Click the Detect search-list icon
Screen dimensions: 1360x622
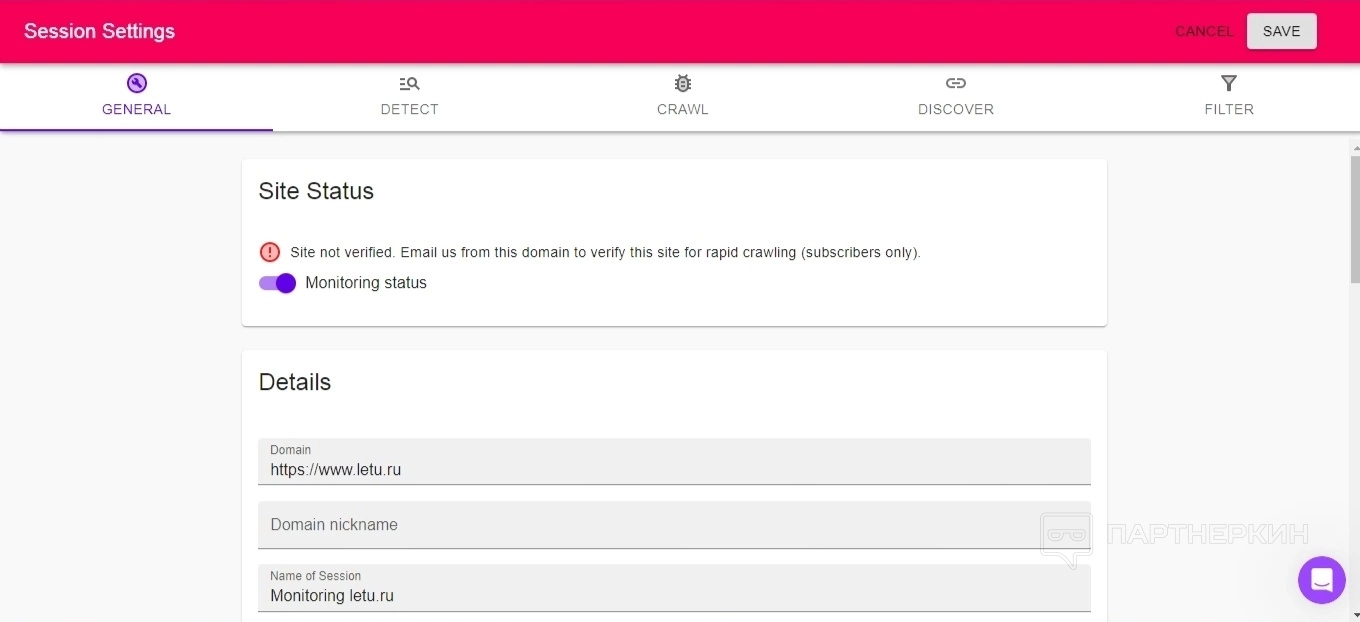409,84
